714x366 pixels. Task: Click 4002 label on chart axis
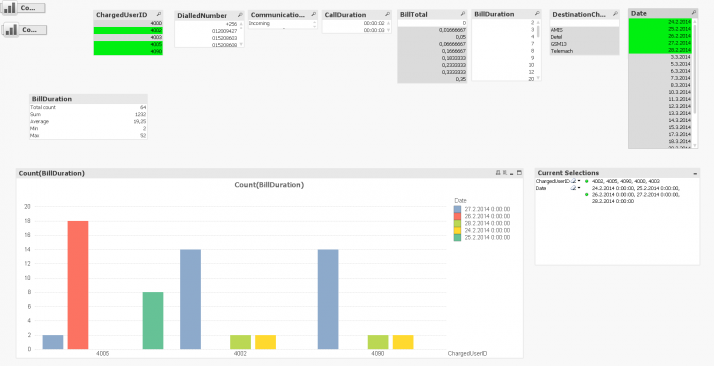240,353
